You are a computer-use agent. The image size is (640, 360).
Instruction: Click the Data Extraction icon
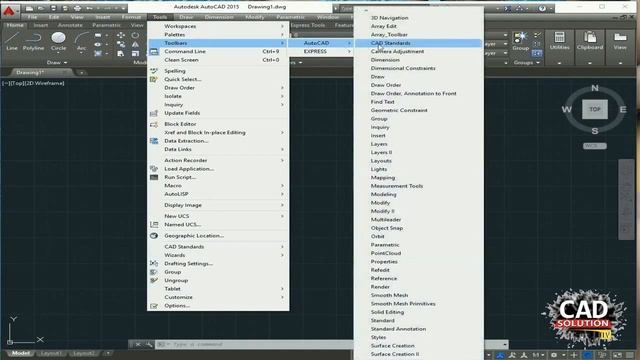coord(154,141)
